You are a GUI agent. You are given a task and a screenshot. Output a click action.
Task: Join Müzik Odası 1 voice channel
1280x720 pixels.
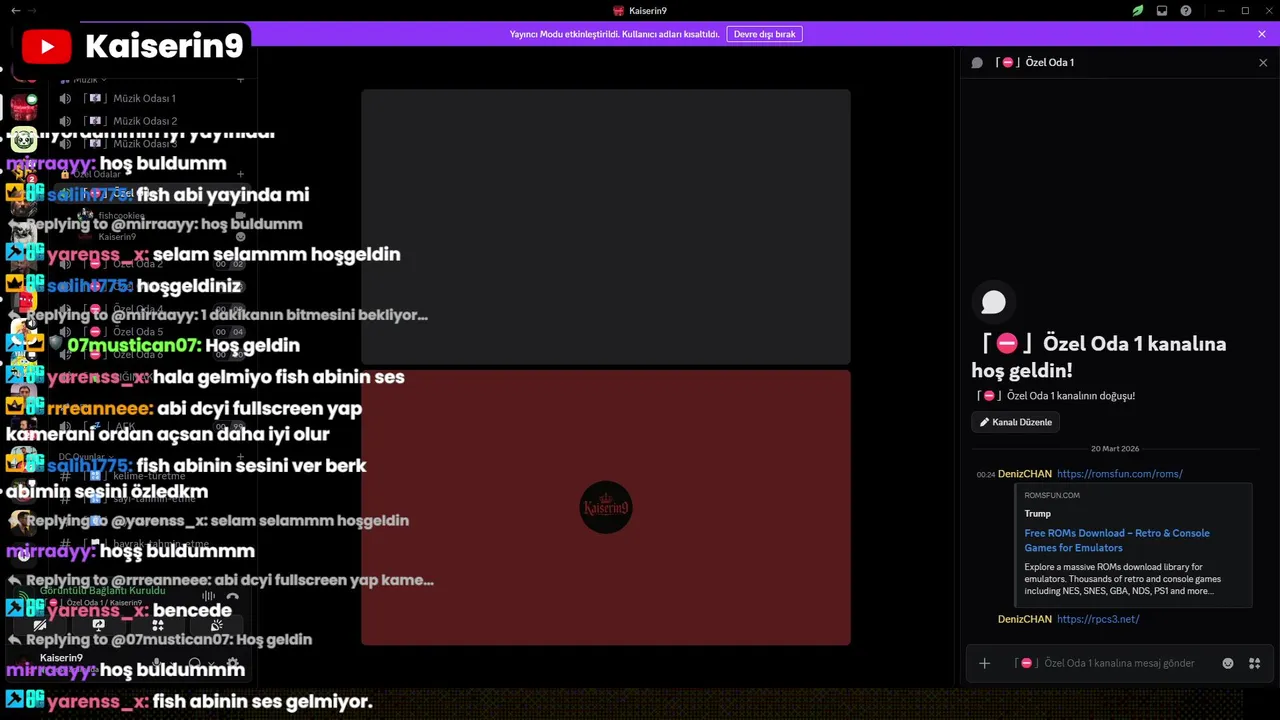click(x=150, y=98)
